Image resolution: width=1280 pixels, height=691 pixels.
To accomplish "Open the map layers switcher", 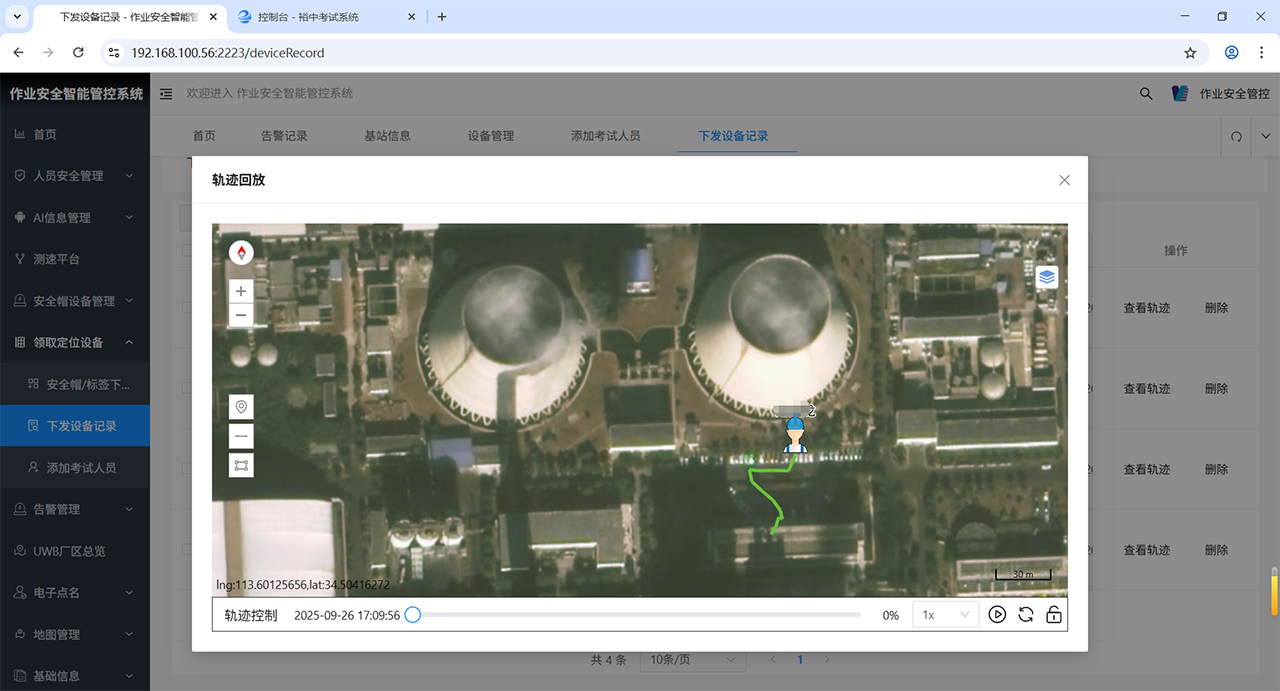I will click(1047, 277).
